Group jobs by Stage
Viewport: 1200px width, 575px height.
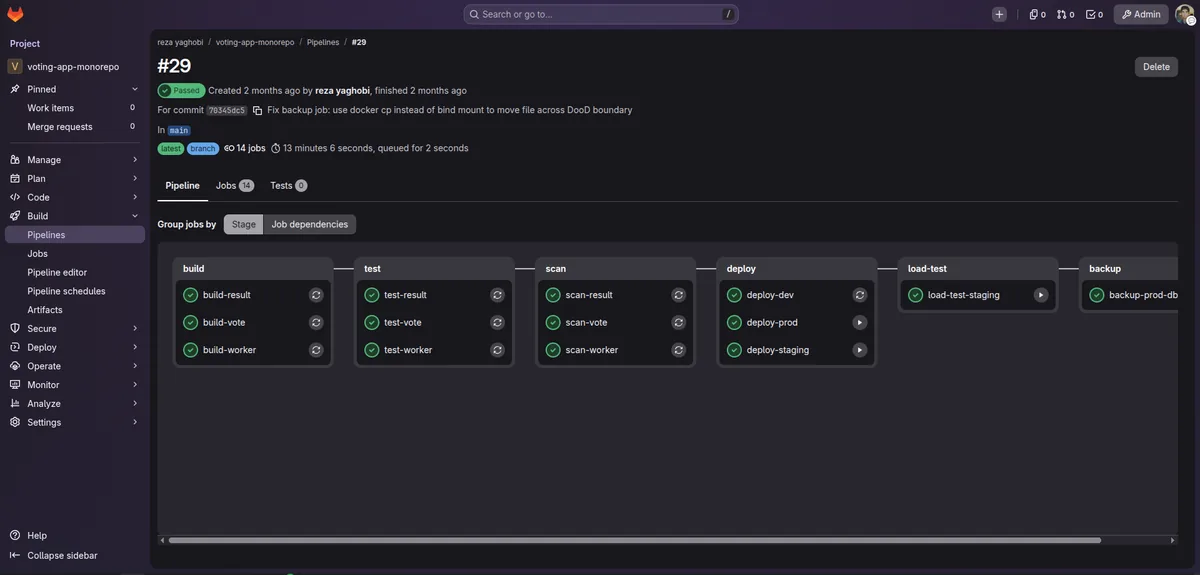click(243, 224)
